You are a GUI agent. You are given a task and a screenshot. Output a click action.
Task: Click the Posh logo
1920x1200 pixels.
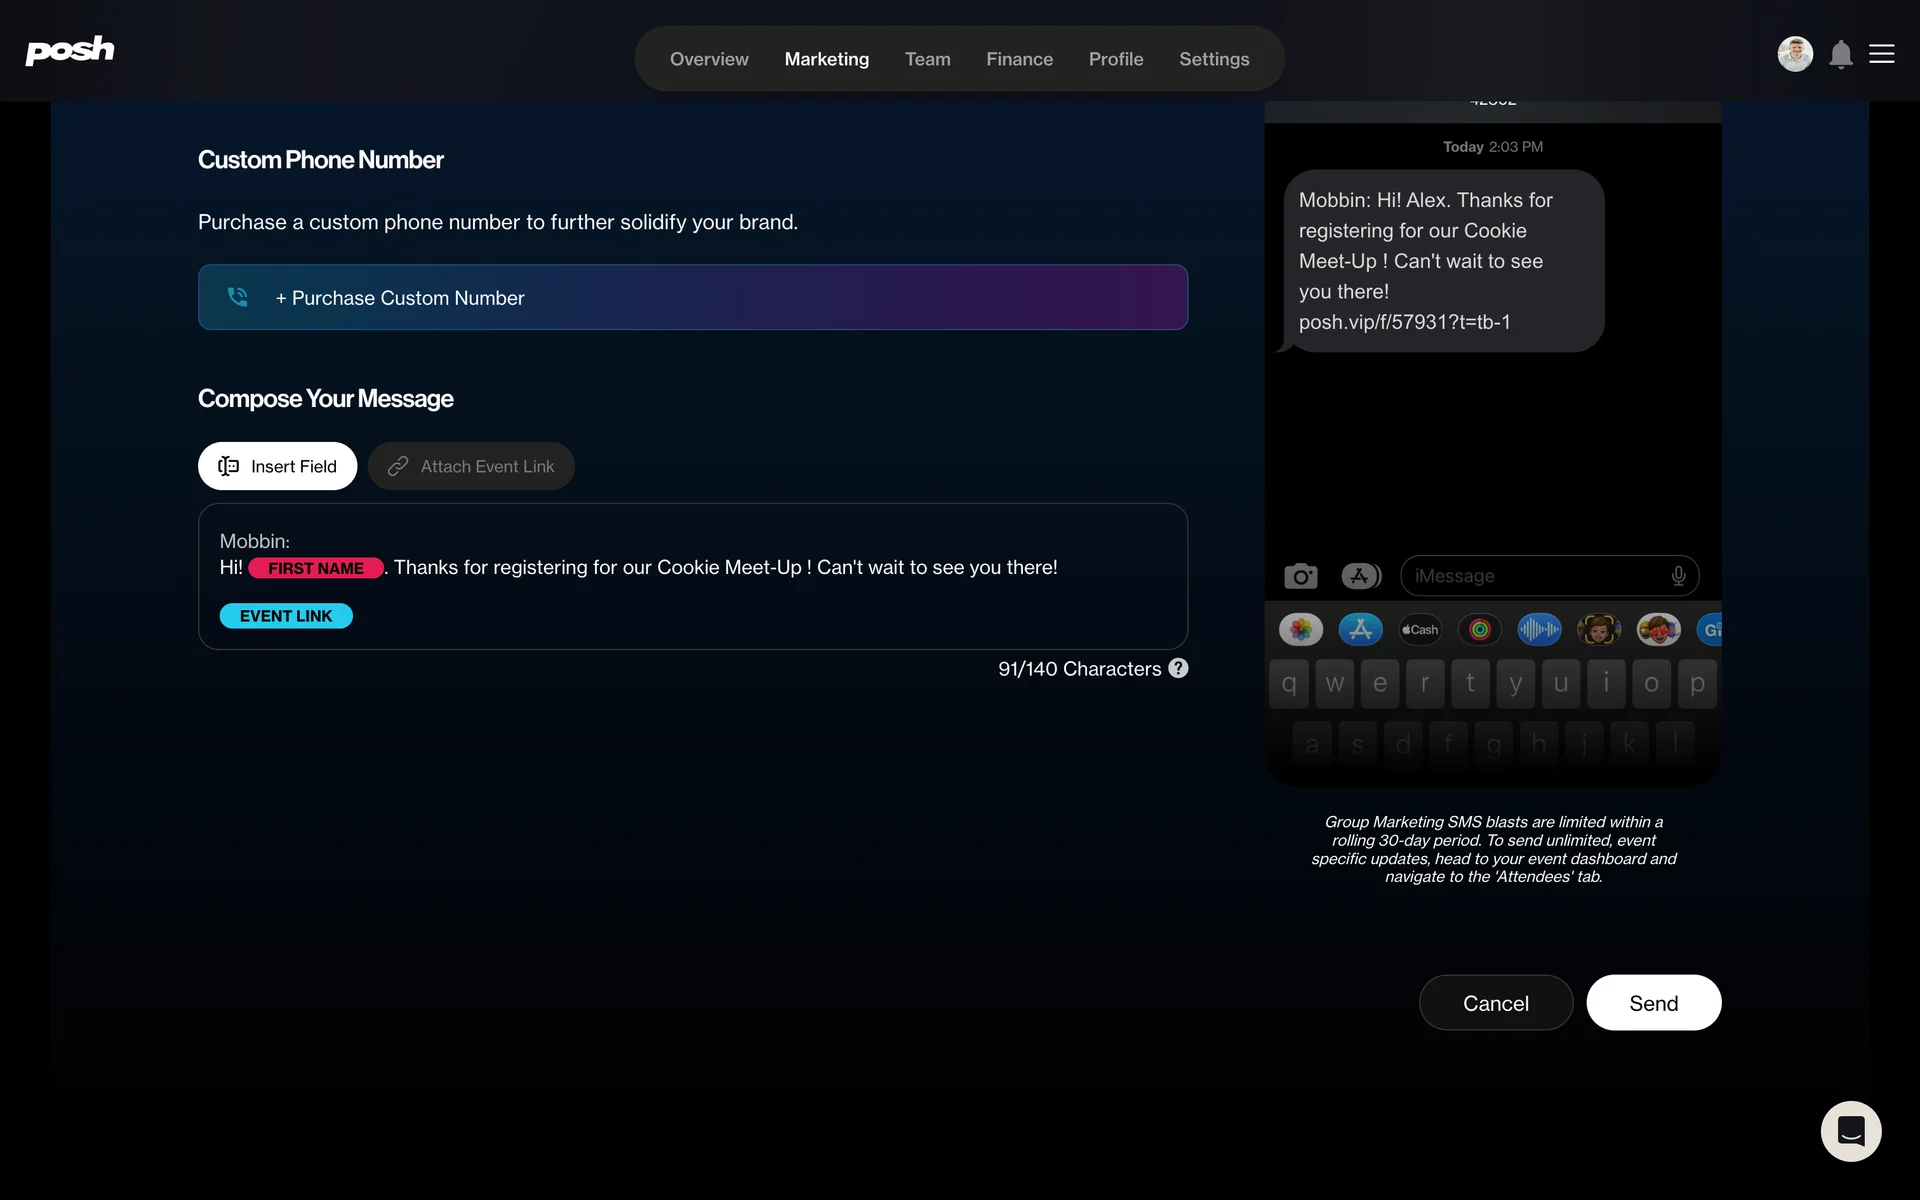click(x=69, y=50)
